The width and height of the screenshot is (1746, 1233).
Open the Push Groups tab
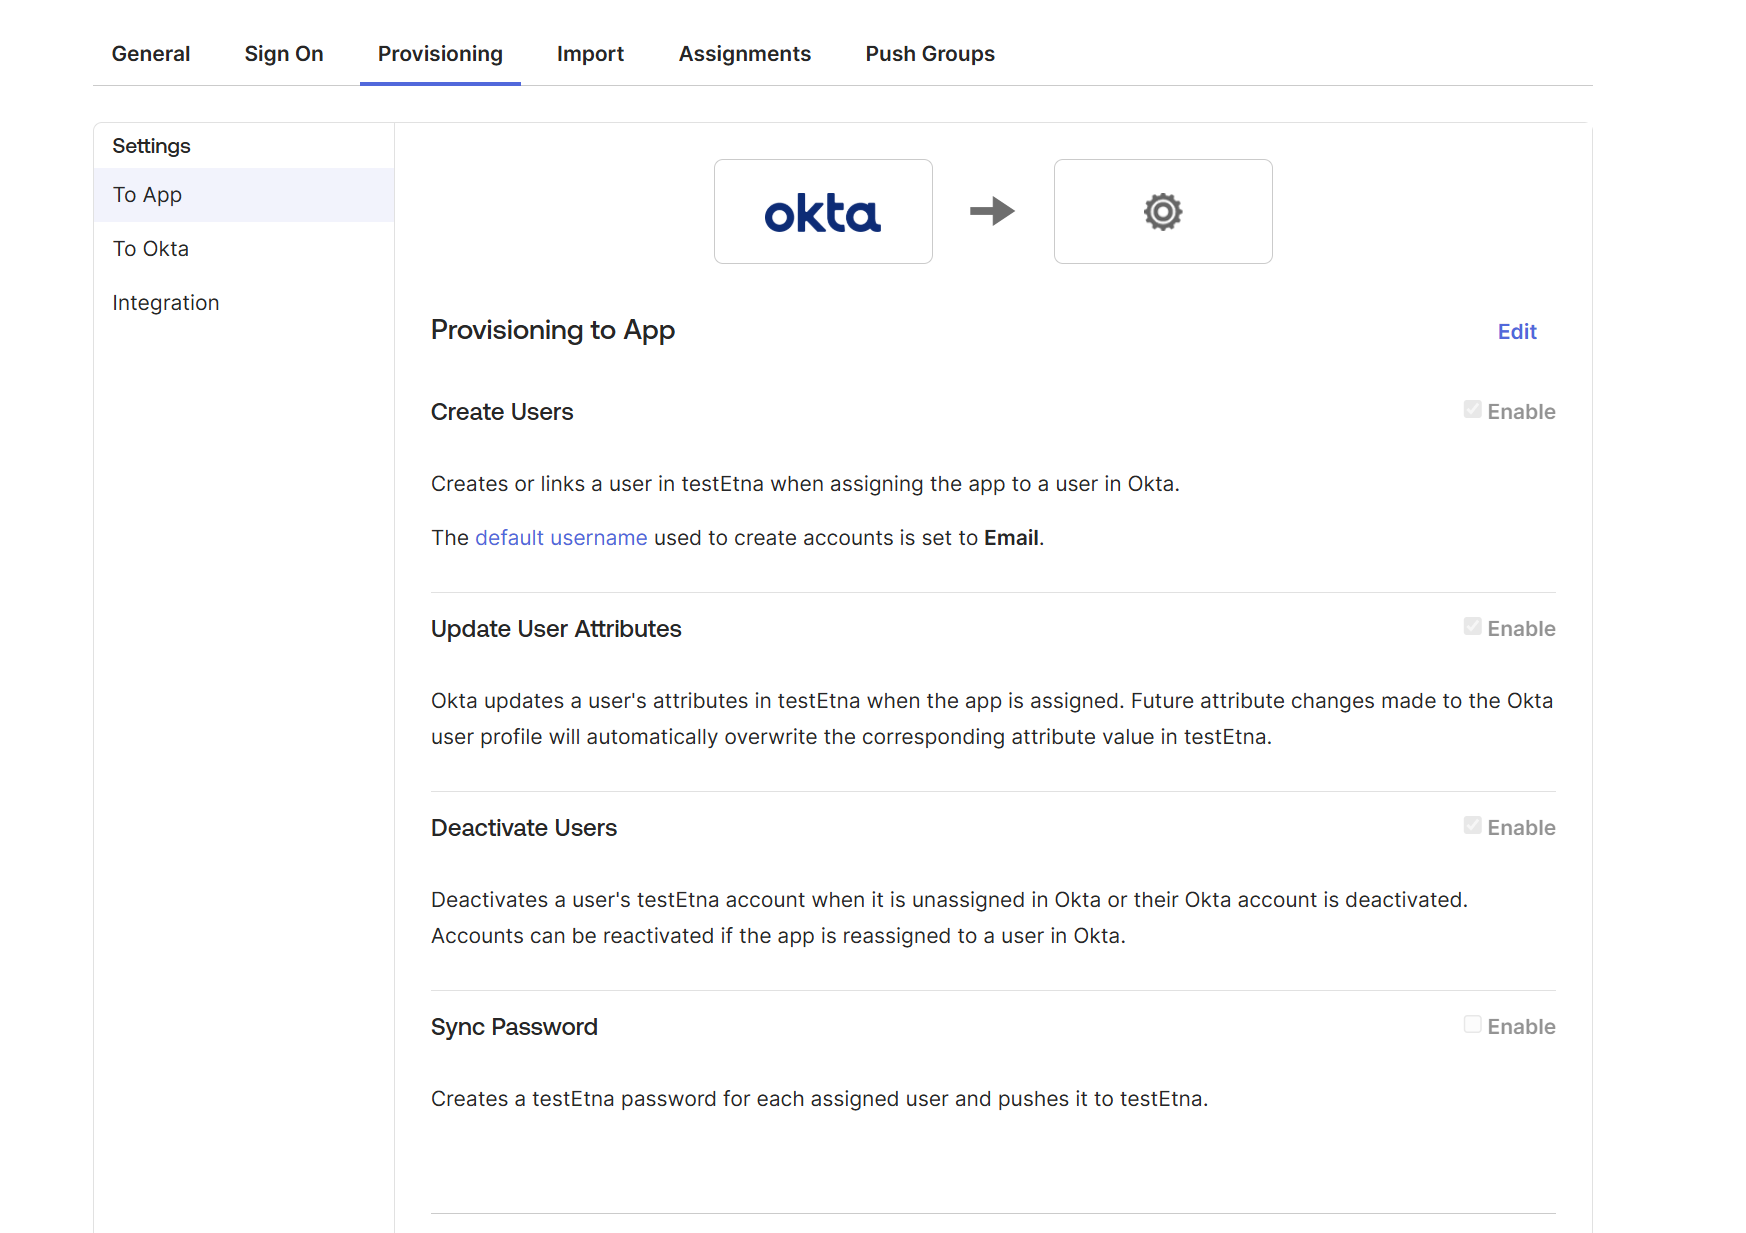pos(929,54)
